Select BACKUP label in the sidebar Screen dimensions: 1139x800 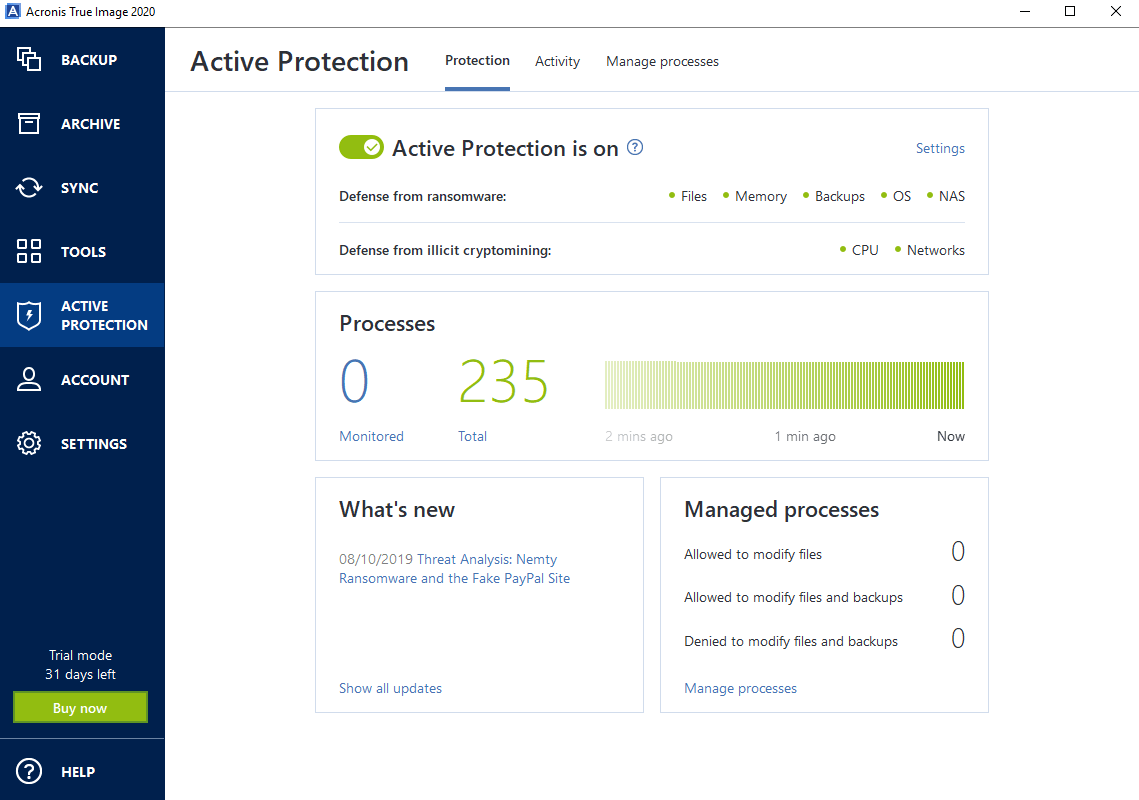click(89, 60)
